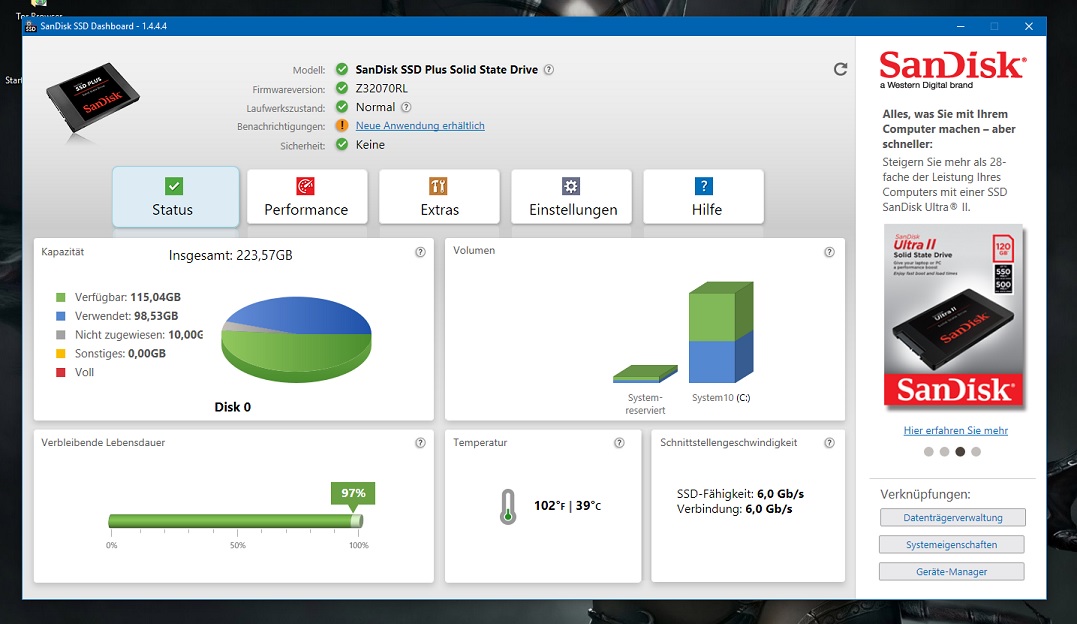The height and width of the screenshot is (624, 1077).
Task: Click green check icon beside Sicherheit
Action: pyautogui.click(x=341, y=144)
